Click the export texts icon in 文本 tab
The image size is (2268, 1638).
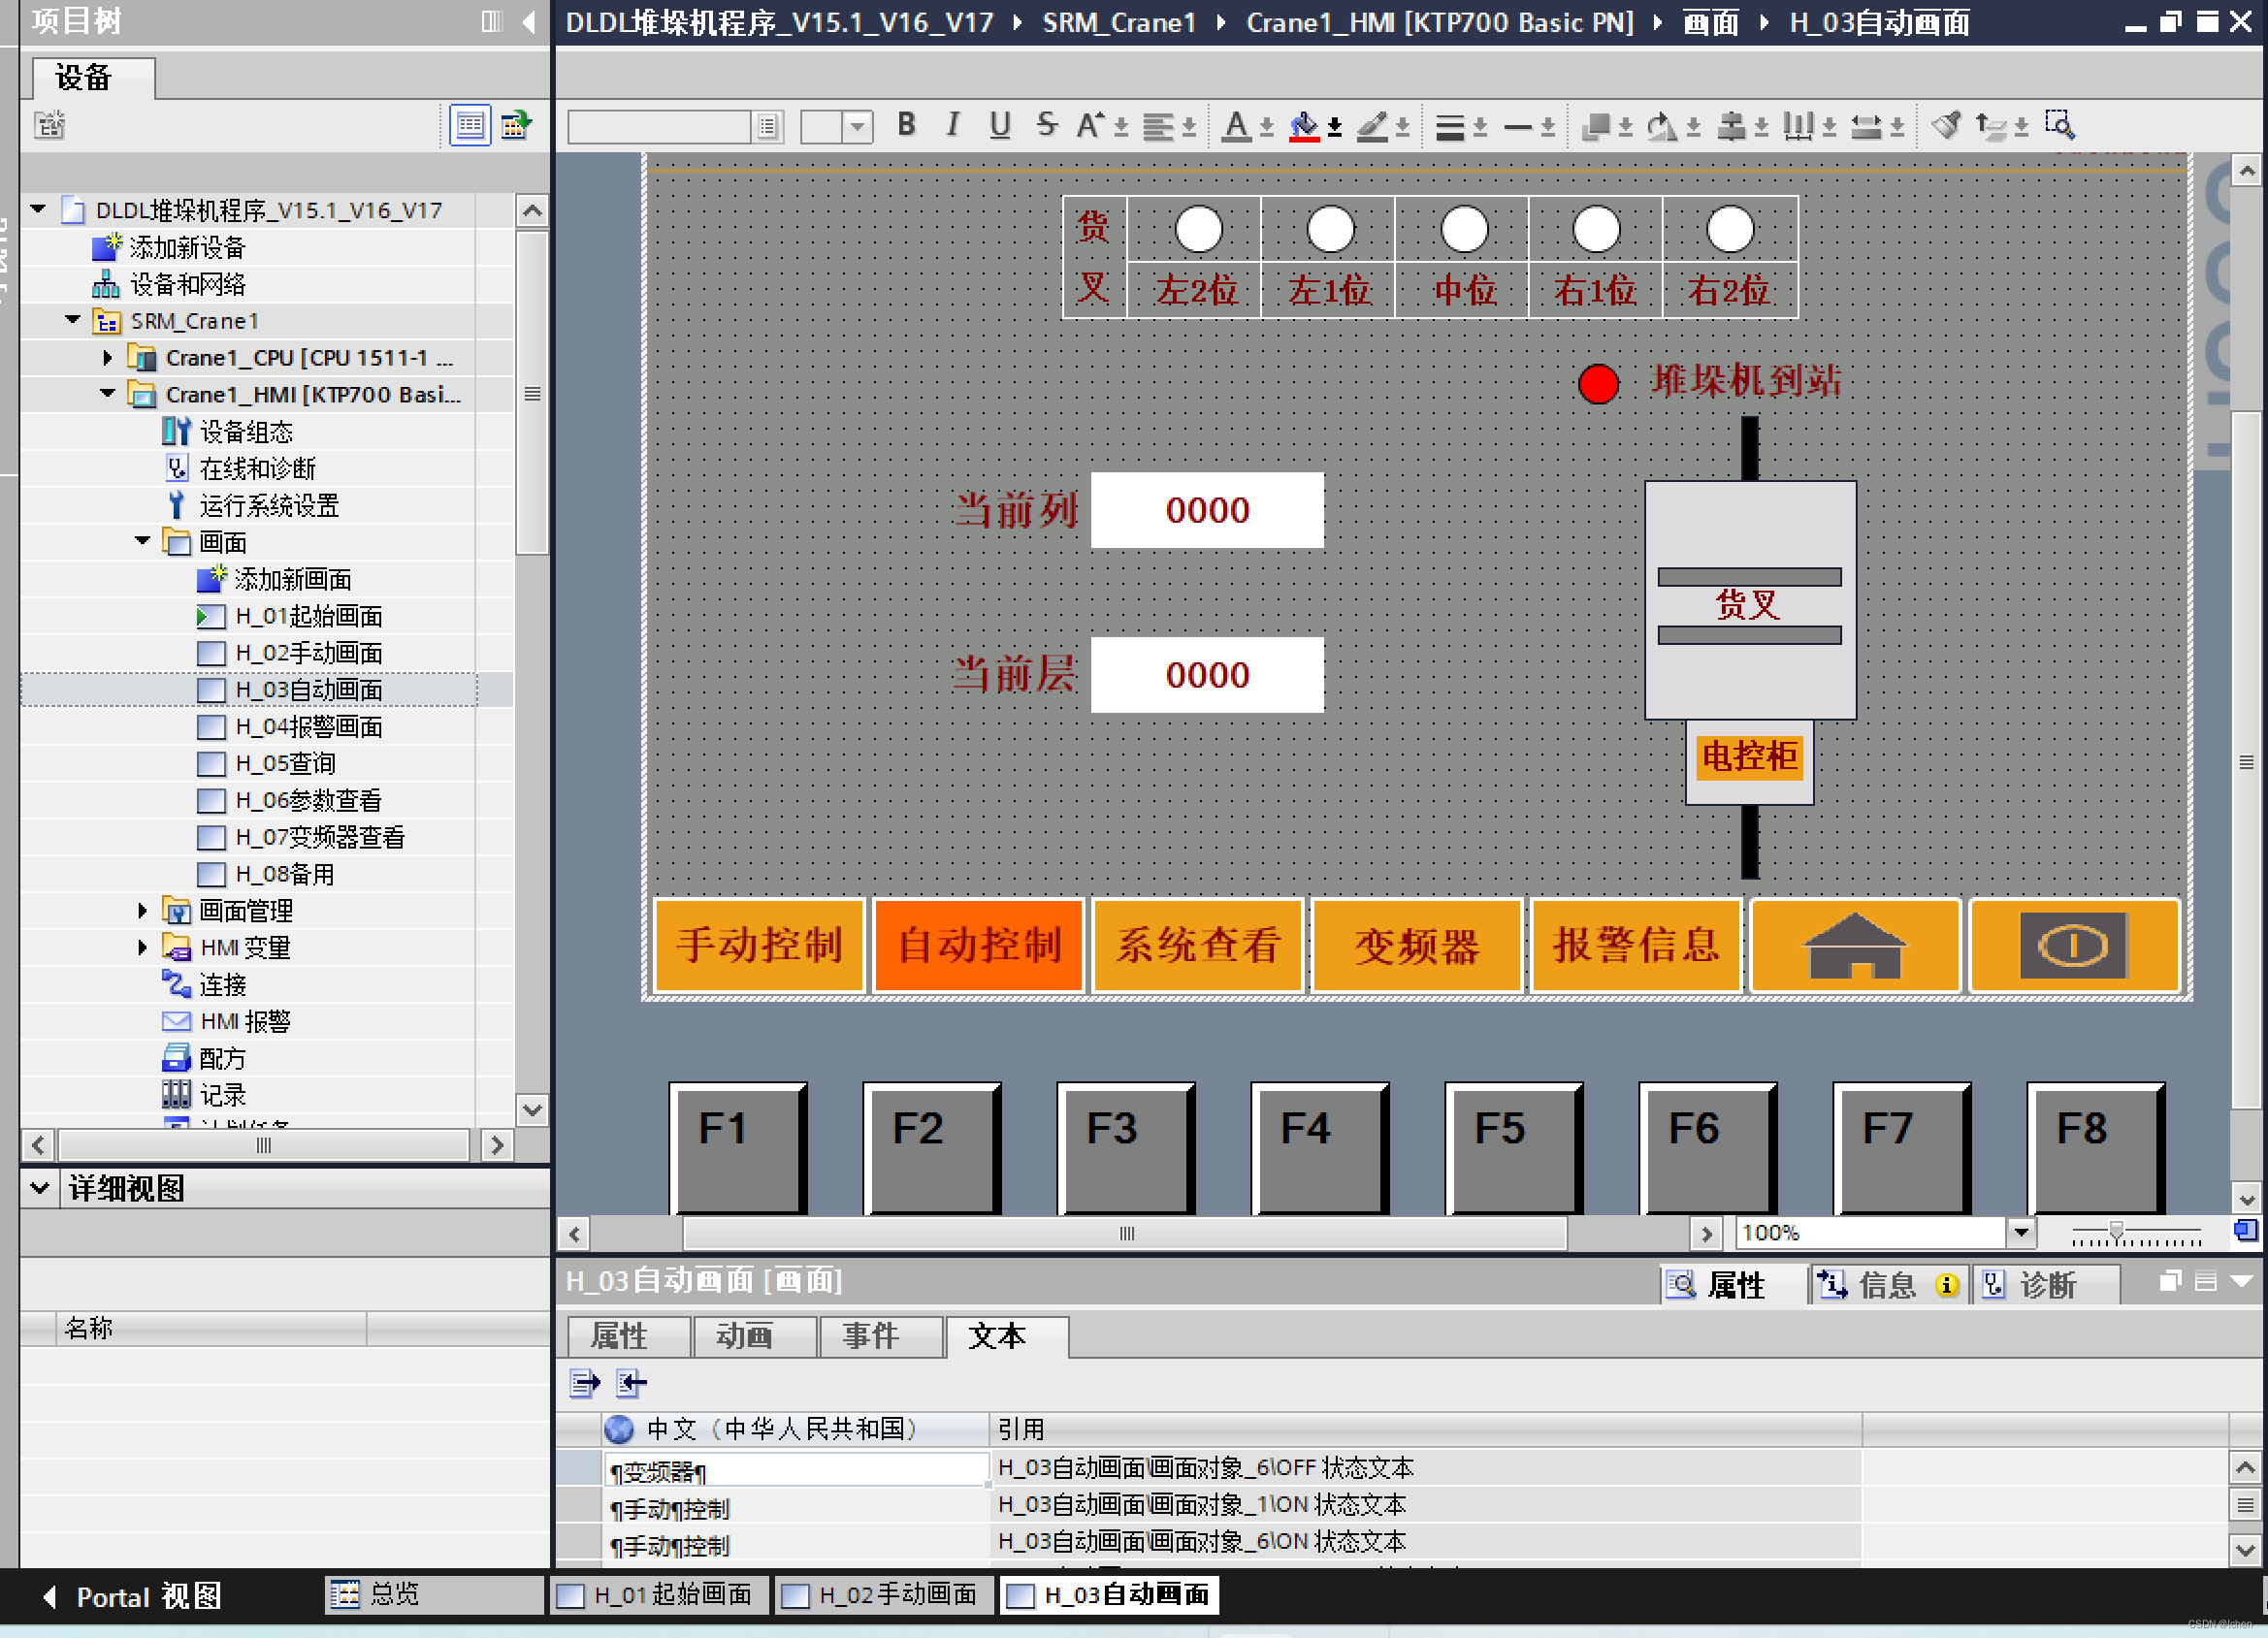pyautogui.click(x=584, y=1383)
